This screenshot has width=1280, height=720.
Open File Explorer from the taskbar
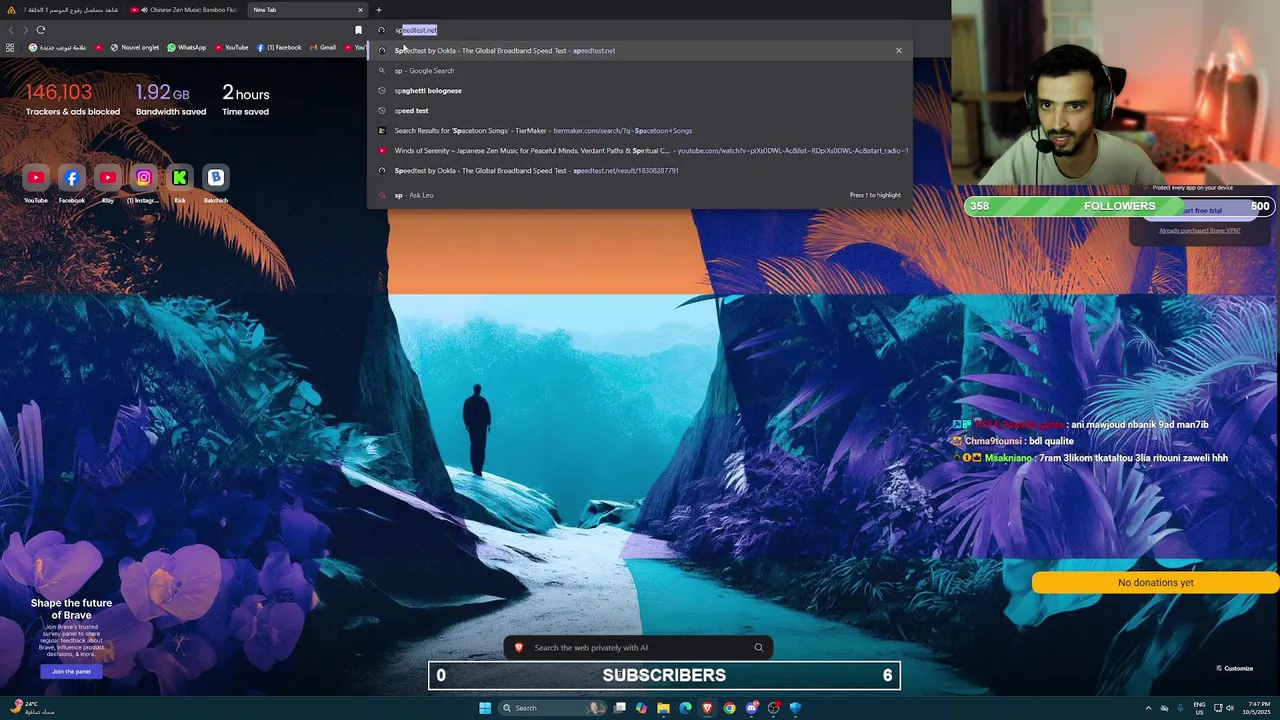[x=663, y=708]
